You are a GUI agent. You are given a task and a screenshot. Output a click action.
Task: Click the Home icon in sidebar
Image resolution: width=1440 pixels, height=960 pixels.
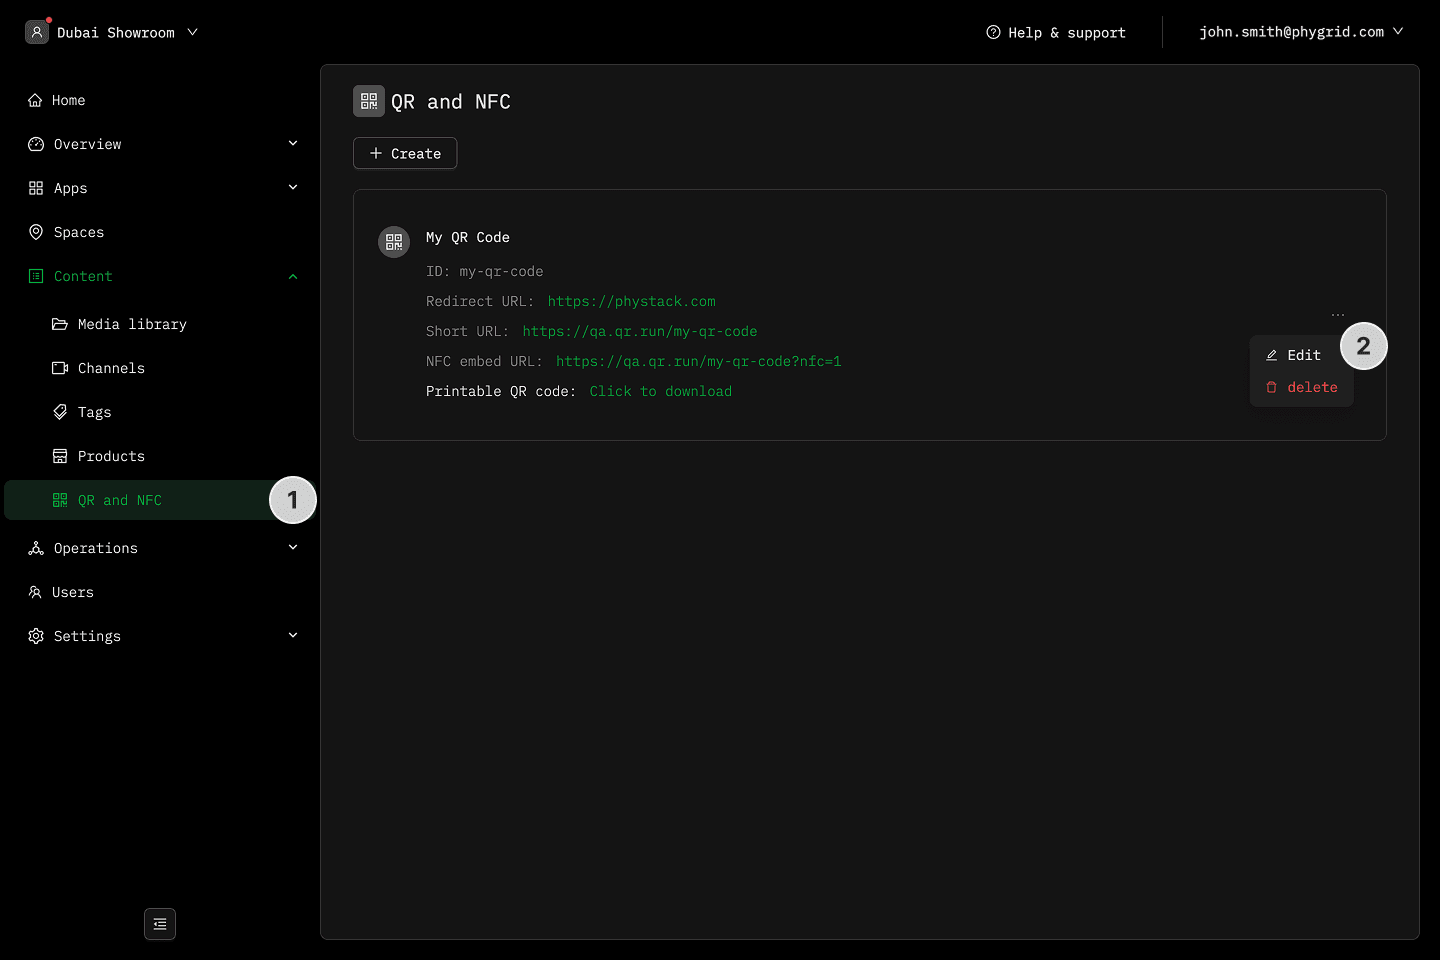click(35, 100)
